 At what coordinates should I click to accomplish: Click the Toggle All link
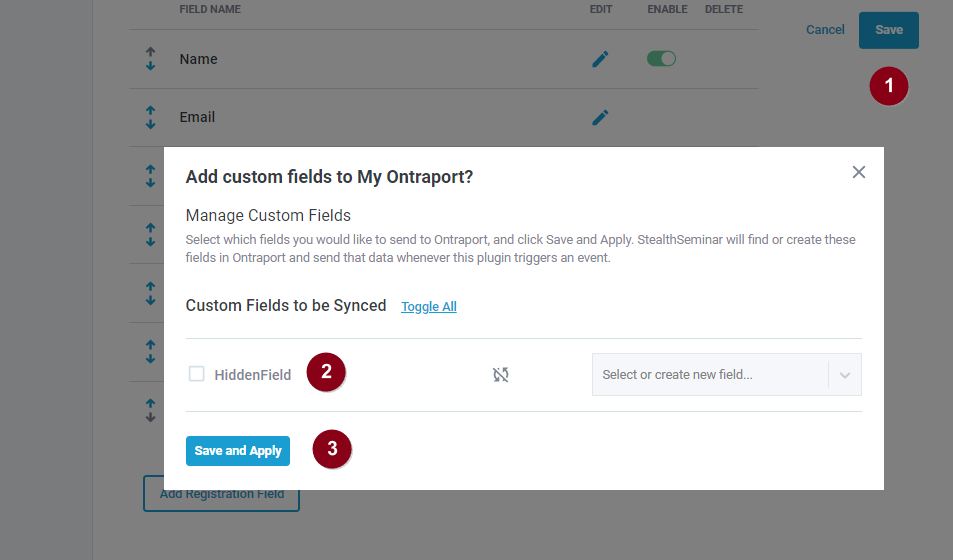428,306
